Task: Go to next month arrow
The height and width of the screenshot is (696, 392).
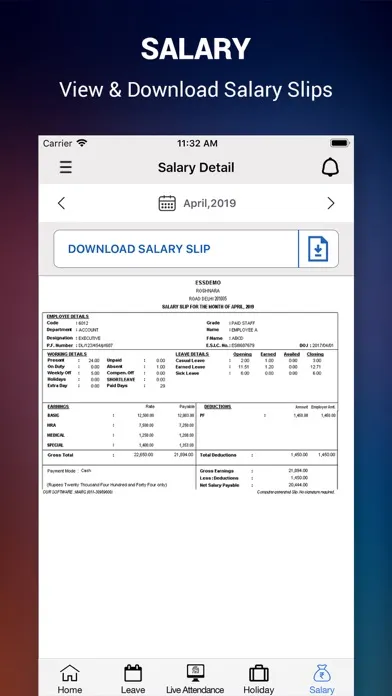Action: pos(331,203)
